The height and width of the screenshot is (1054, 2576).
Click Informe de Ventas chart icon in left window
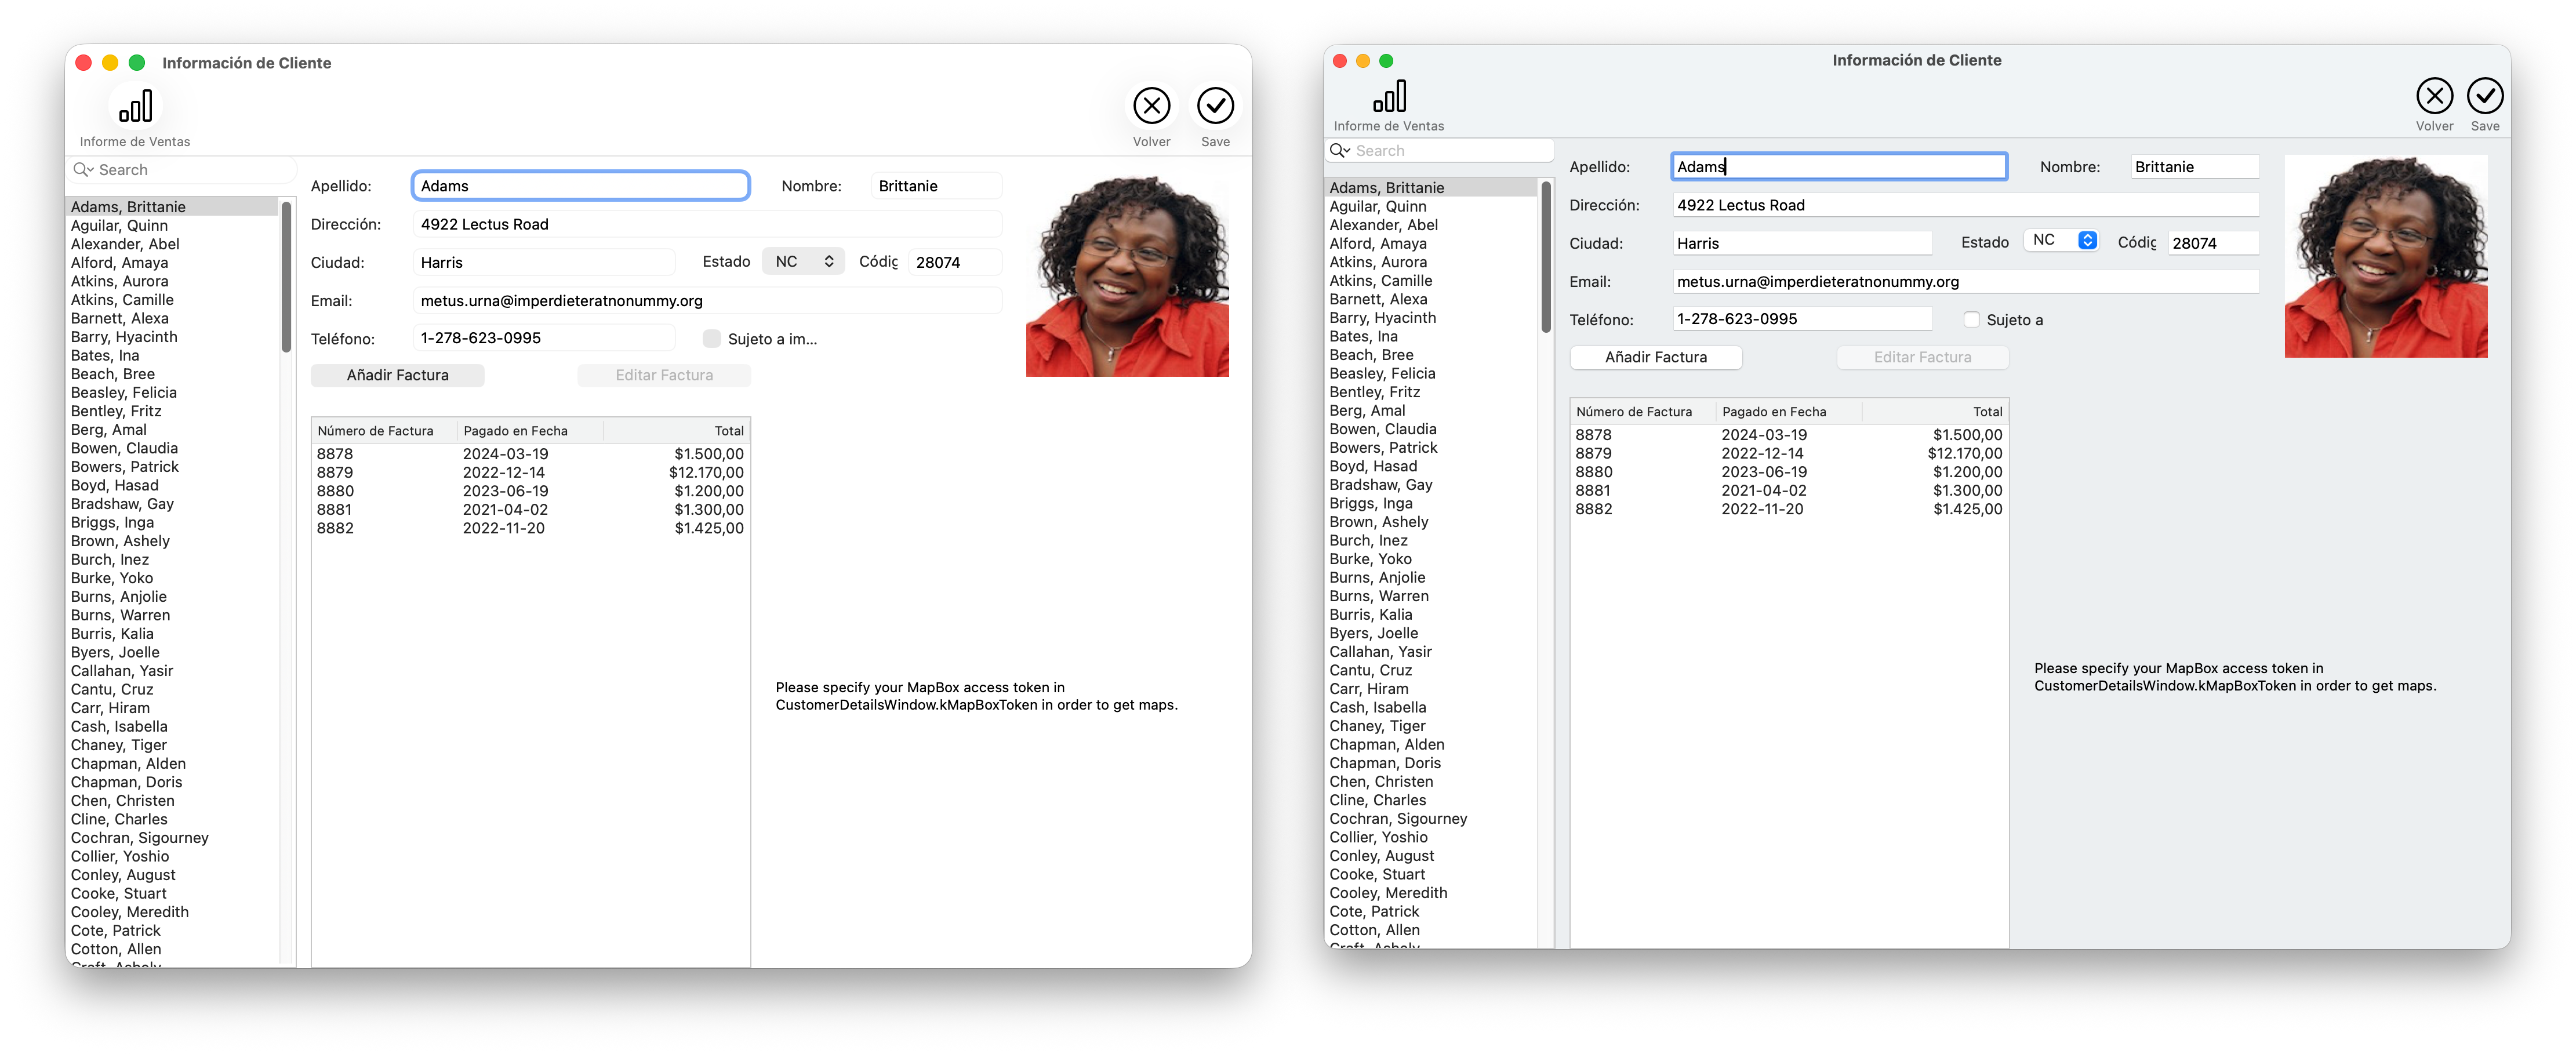coord(135,106)
